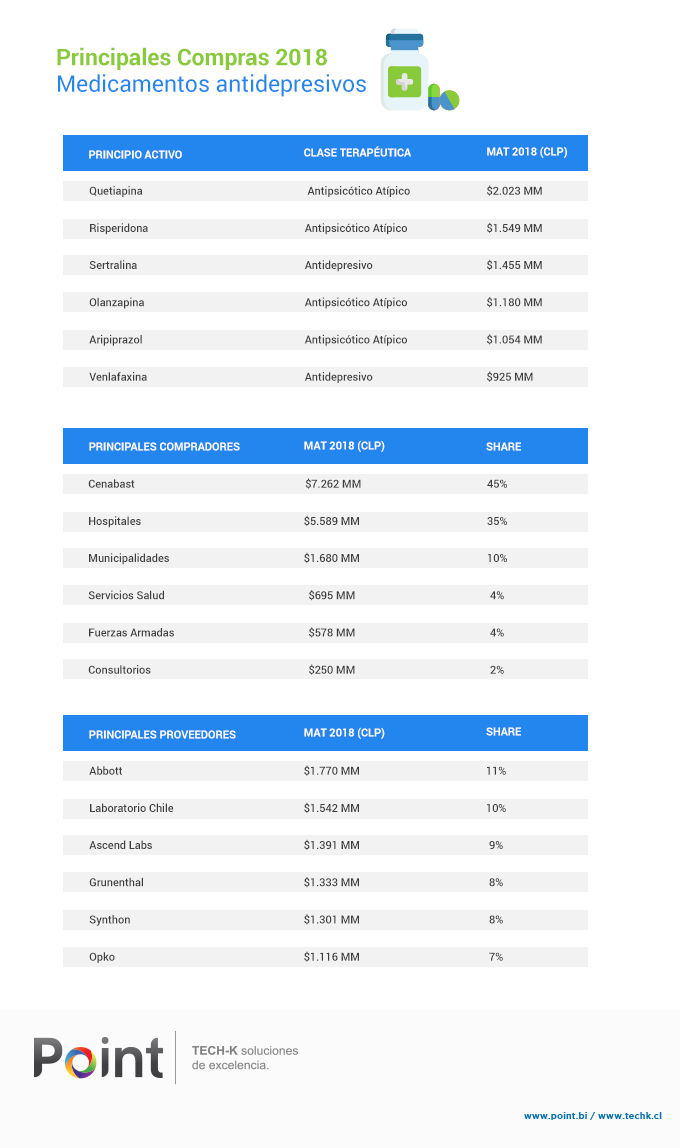Image resolution: width=680 pixels, height=1148 pixels.
Task: Click the Medicamentos antidepresivos subtitle
Action: pos(212,84)
